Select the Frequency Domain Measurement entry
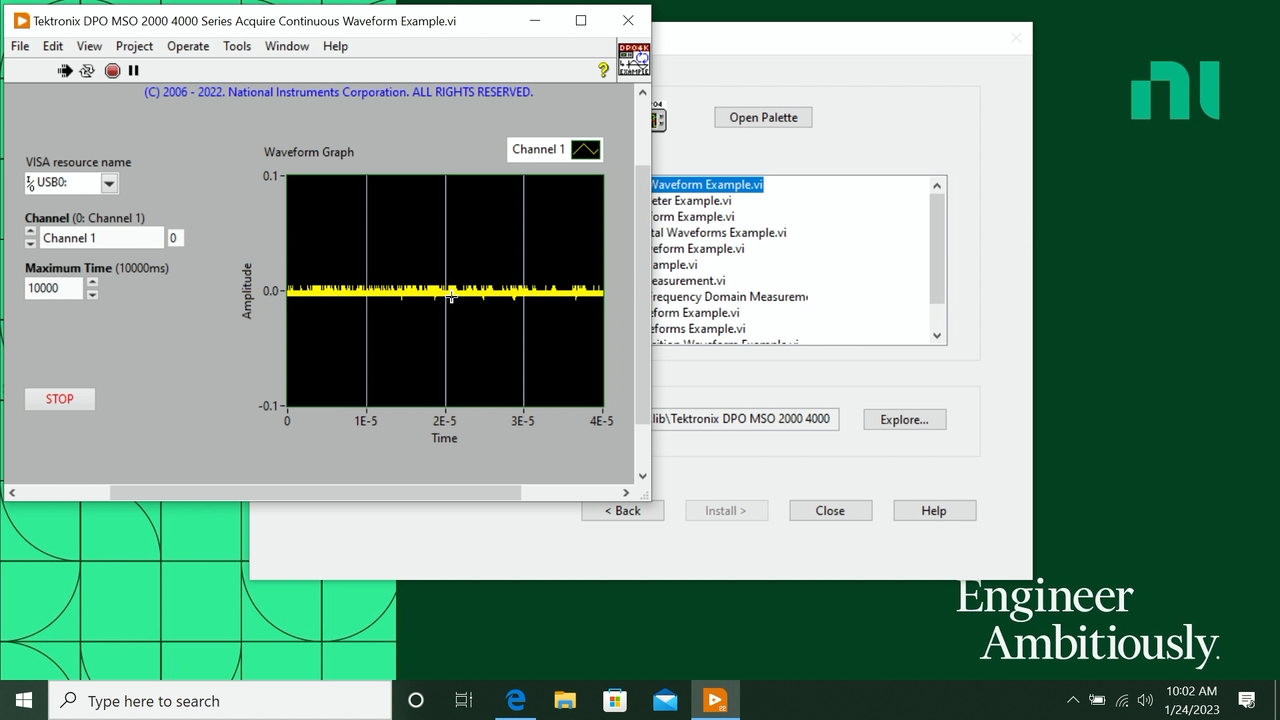1280x720 pixels. coord(729,297)
